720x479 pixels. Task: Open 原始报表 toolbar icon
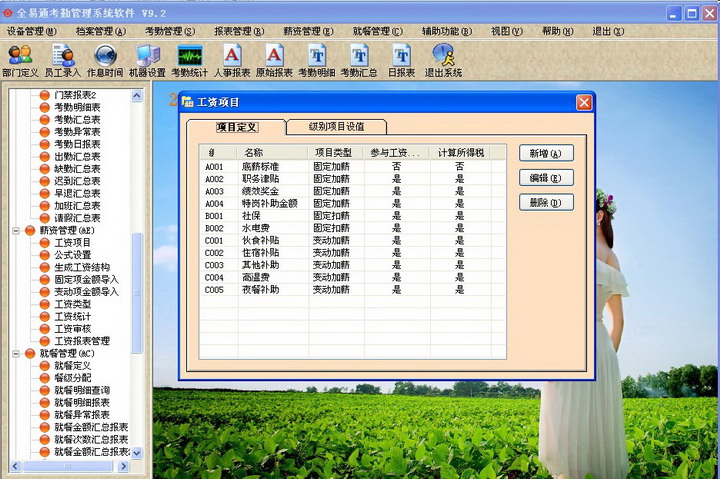click(274, 61)
